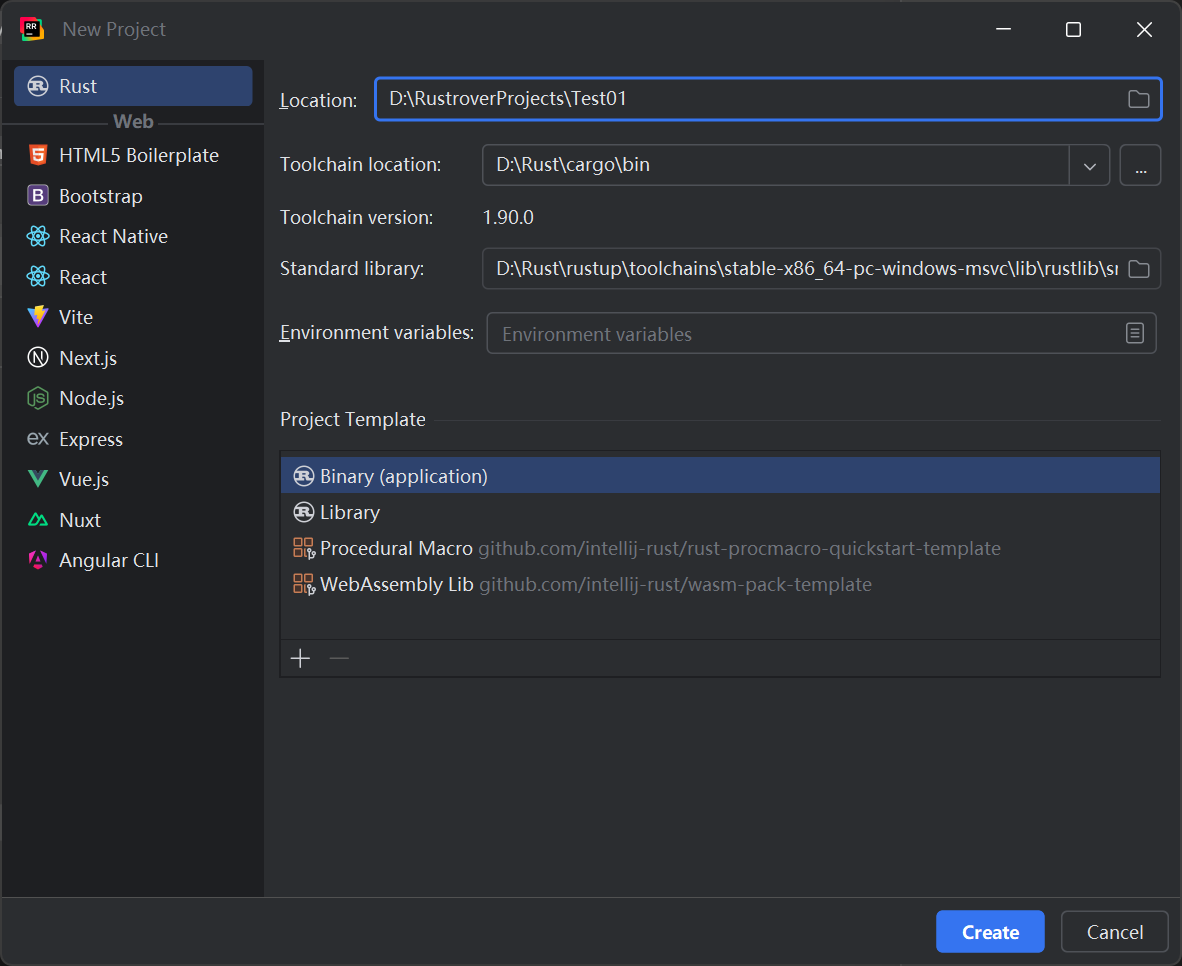Image resolution: width=1182 pixels, height=966 pixels.
Task: Select the WebAssembly Lib template
Action: 397,584
